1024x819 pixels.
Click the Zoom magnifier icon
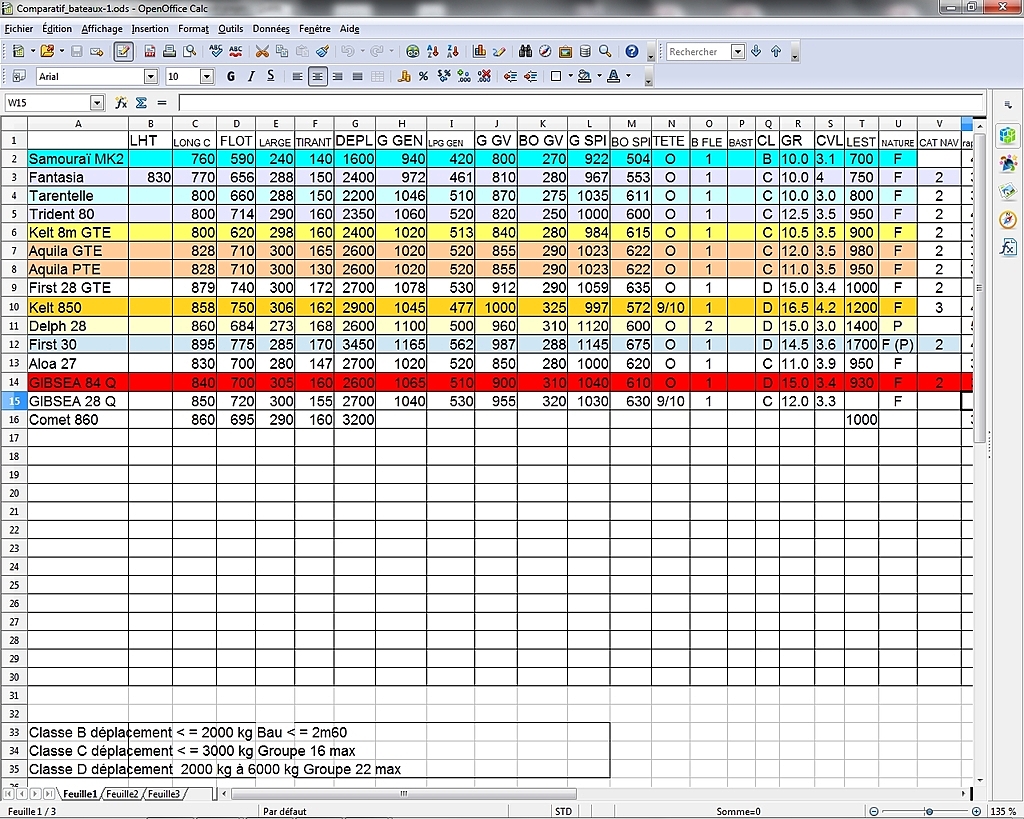click(x=605, y=51)
